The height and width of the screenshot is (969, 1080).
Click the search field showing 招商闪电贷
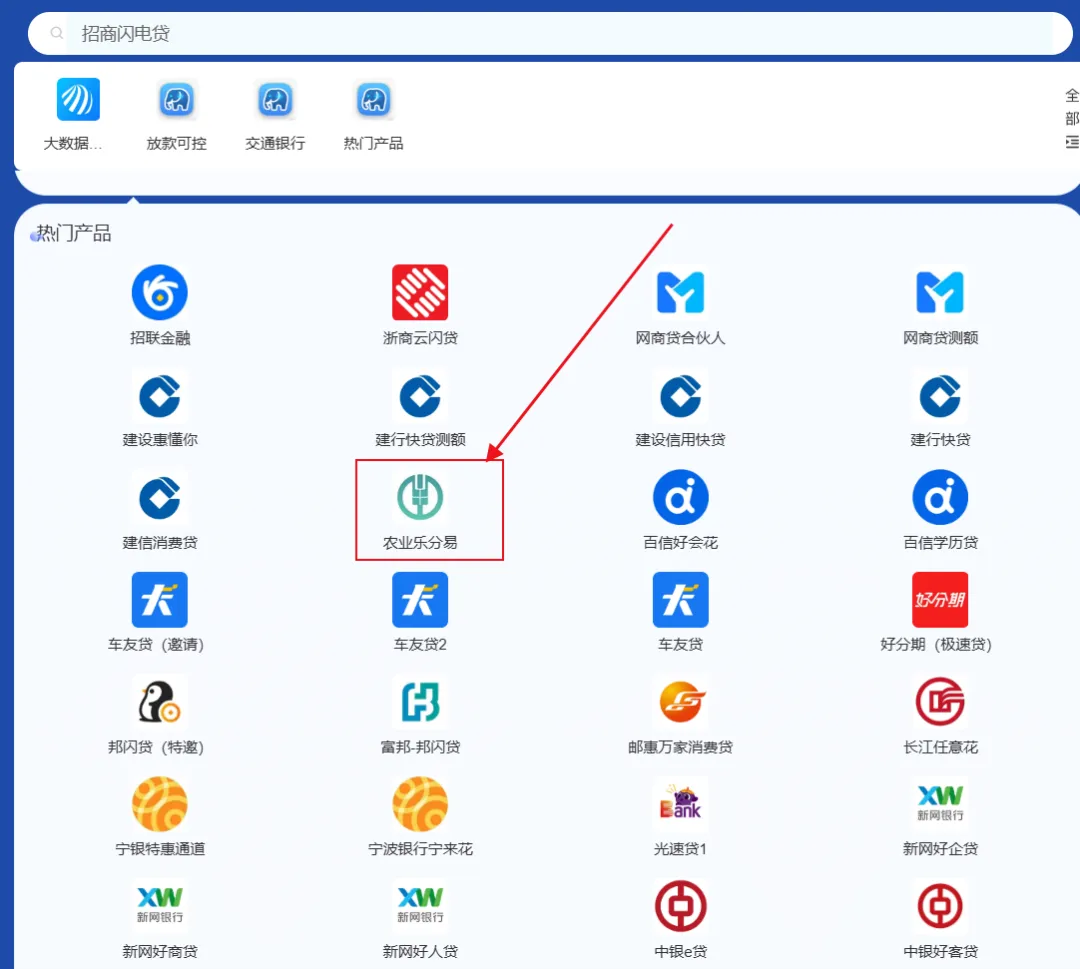point(550,33)
